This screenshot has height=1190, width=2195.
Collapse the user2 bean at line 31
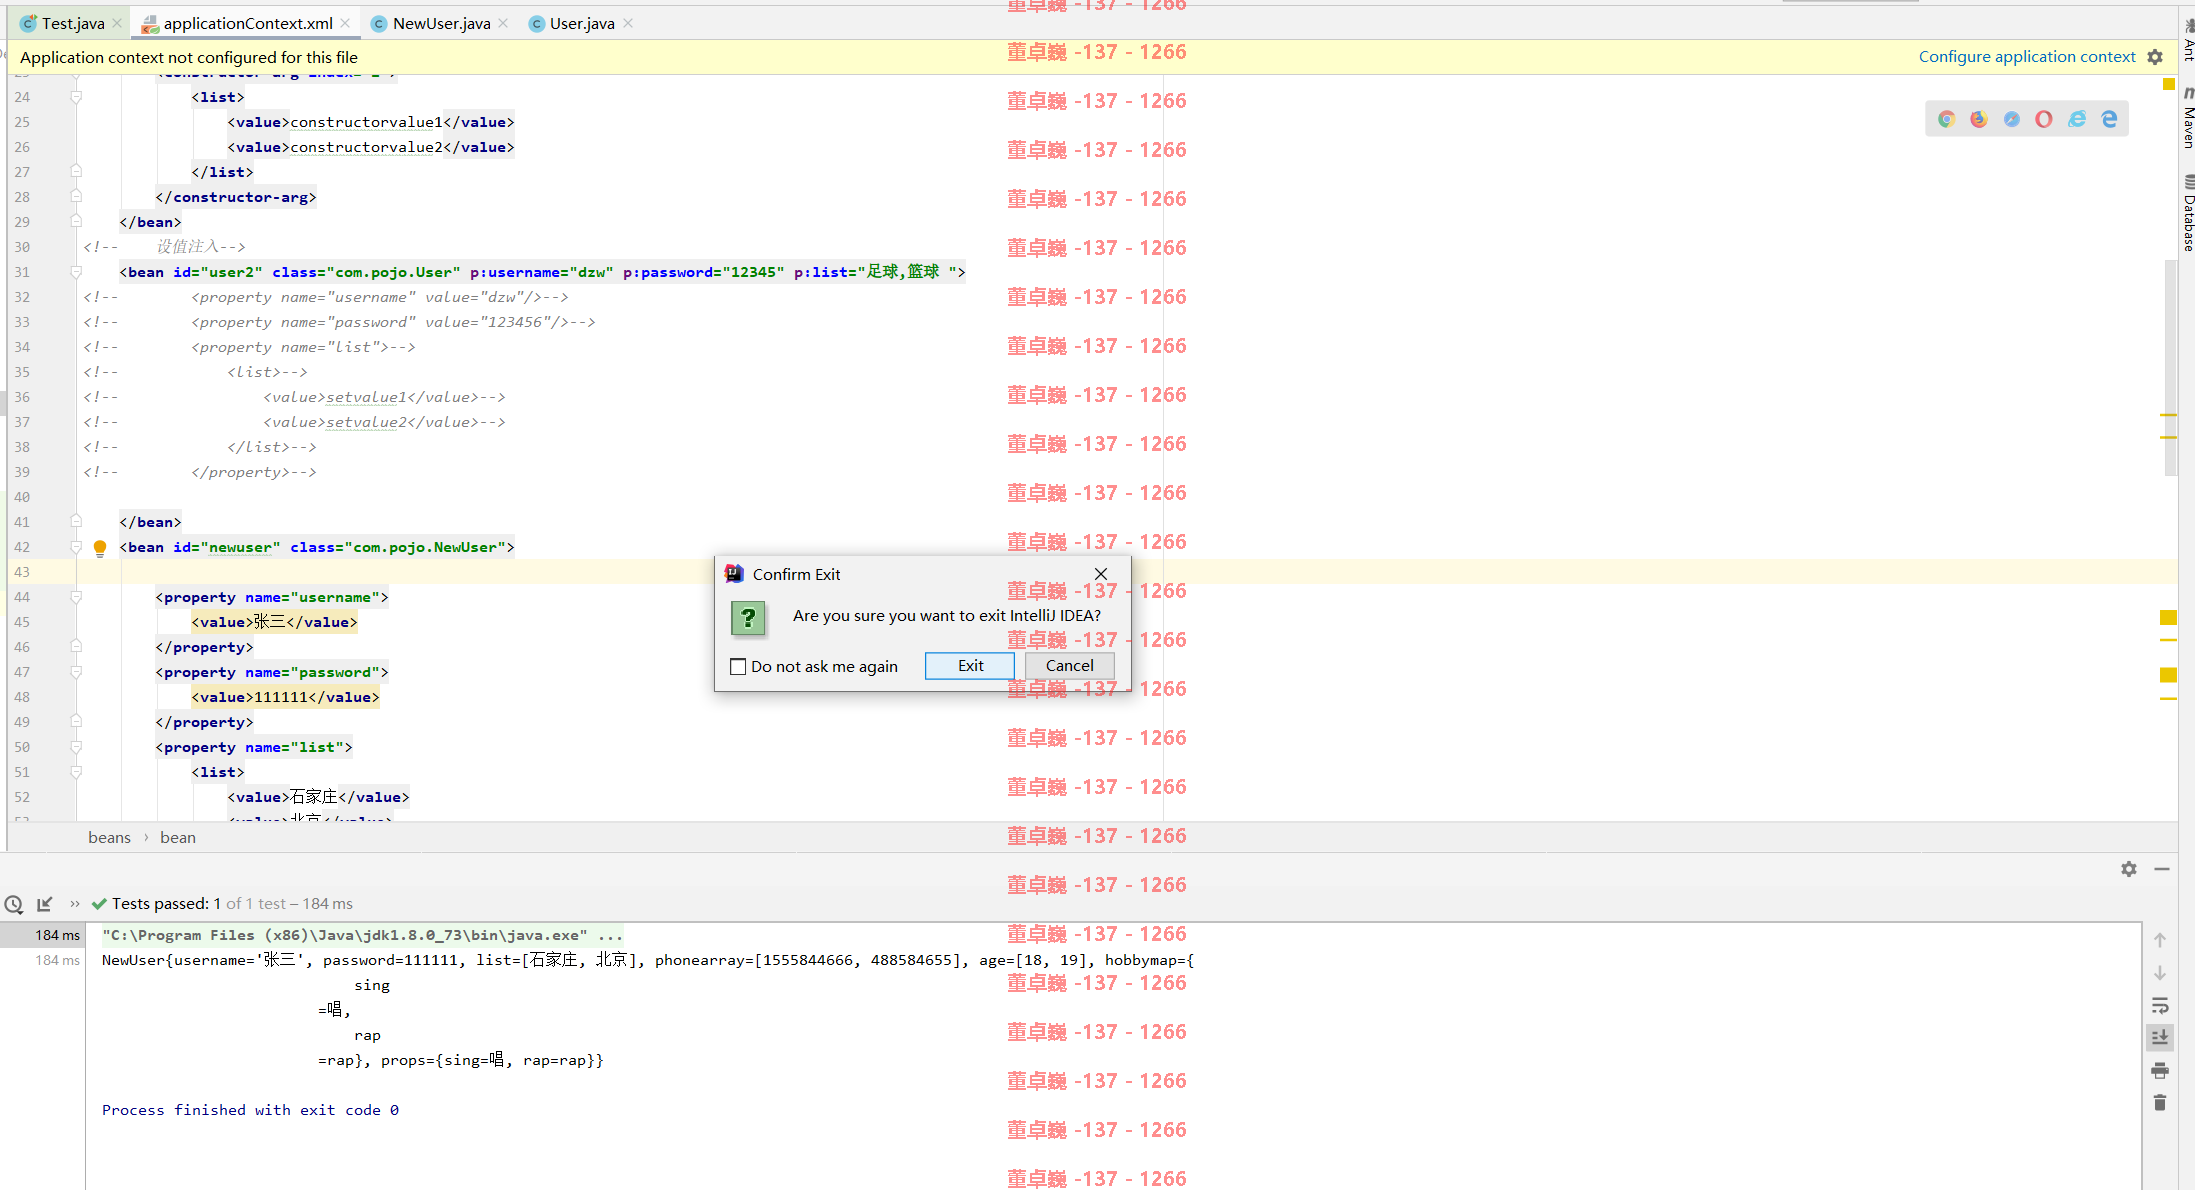pyautogui.click(x=76, y=272)
